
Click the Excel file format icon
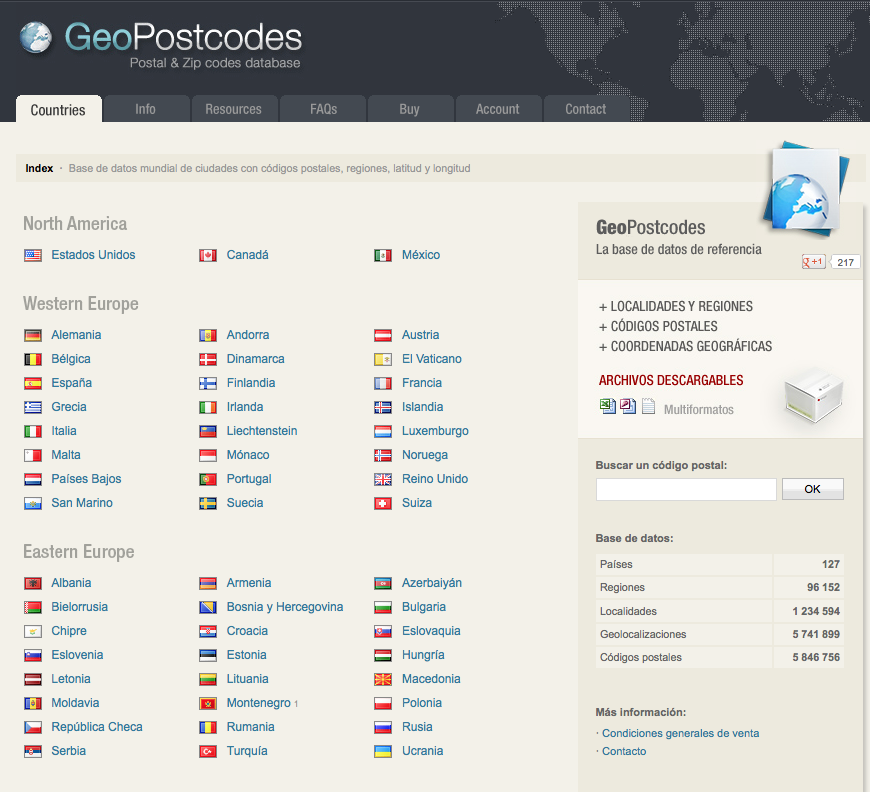608,406
